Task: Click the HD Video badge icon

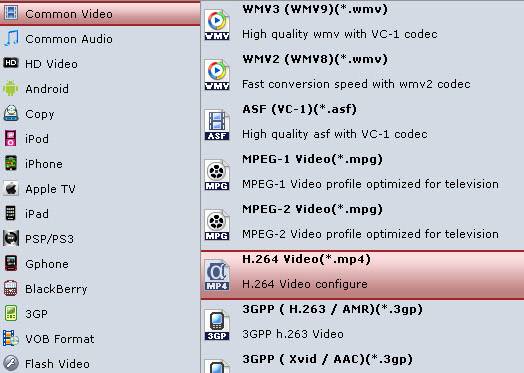Action: (10, 63)
